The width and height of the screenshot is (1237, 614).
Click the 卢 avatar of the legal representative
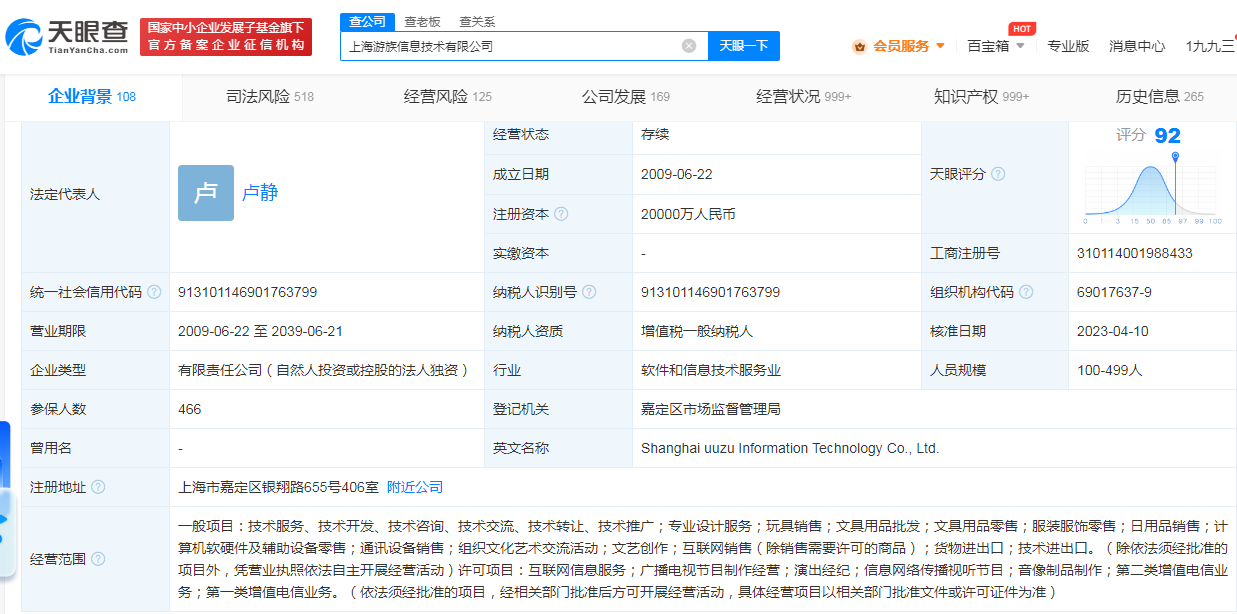tap(206, 193)
